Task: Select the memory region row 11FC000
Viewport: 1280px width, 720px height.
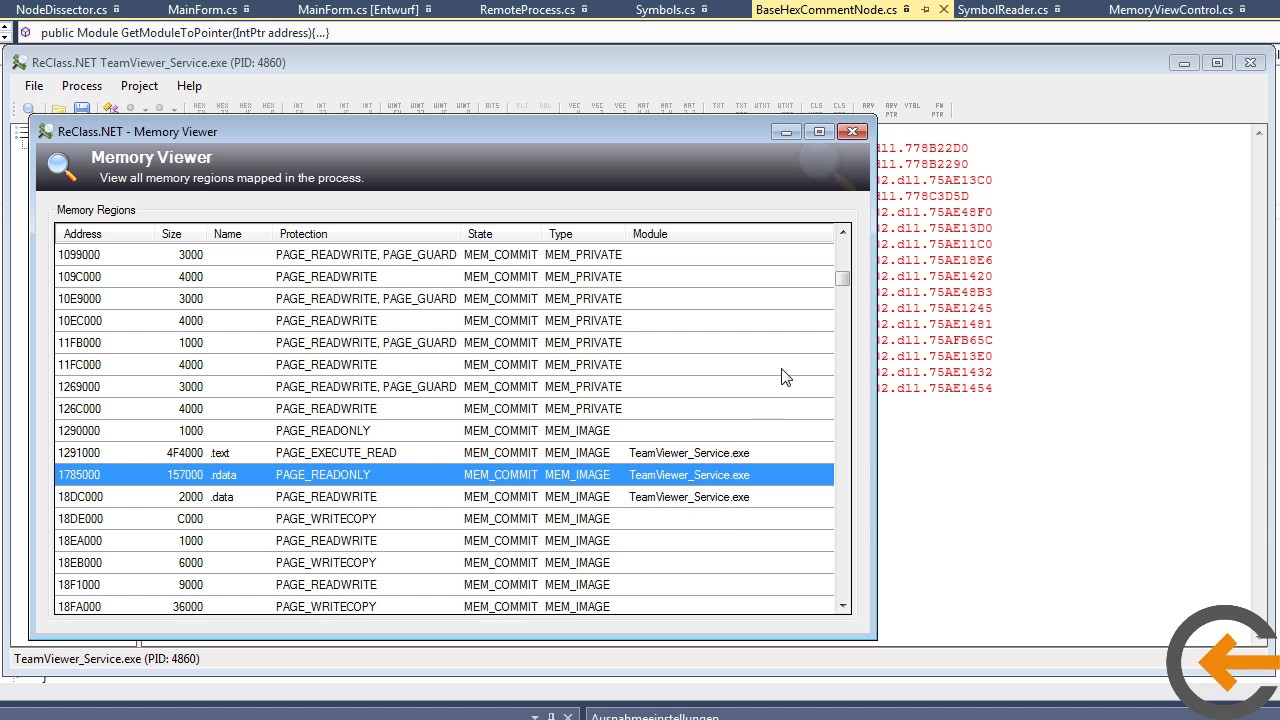Action: click(x=444, y=365)
